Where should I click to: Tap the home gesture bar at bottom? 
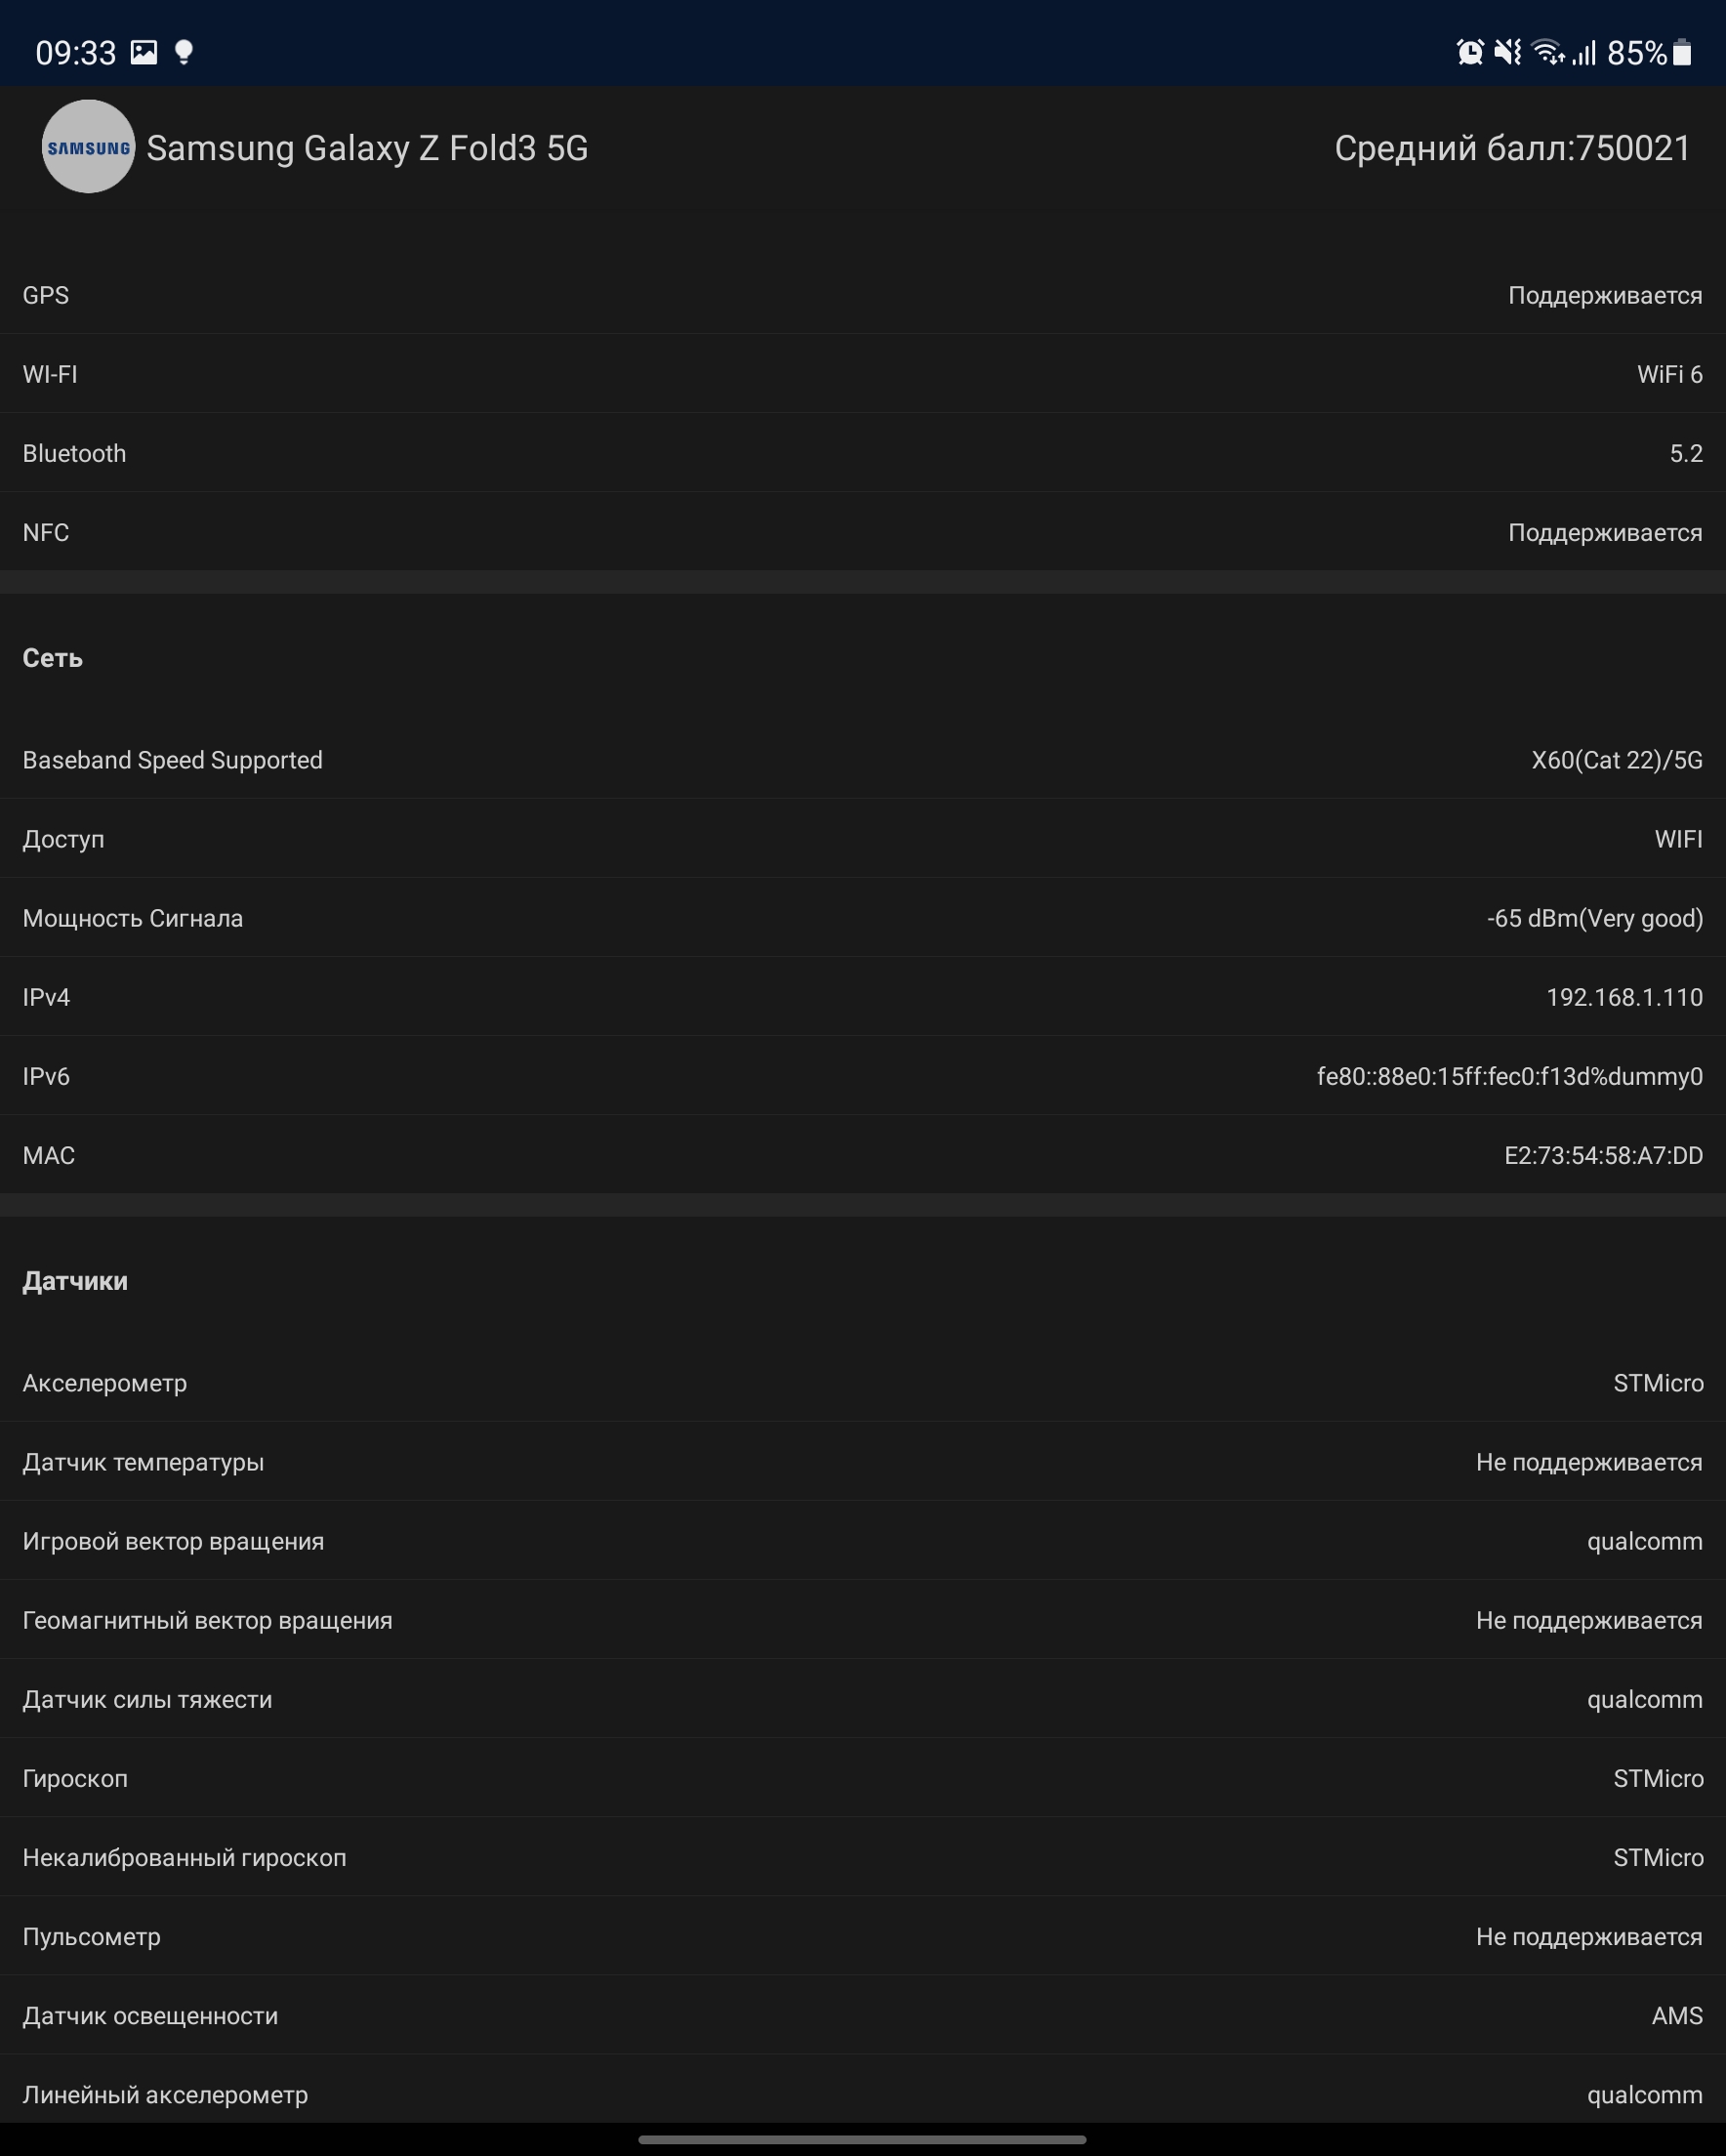[x=862, y=2140]
